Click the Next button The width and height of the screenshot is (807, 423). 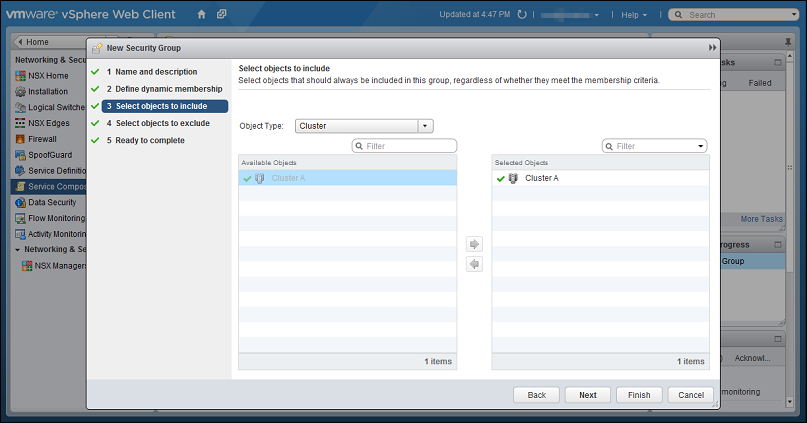pyautogui.click(x=587, y=395)
